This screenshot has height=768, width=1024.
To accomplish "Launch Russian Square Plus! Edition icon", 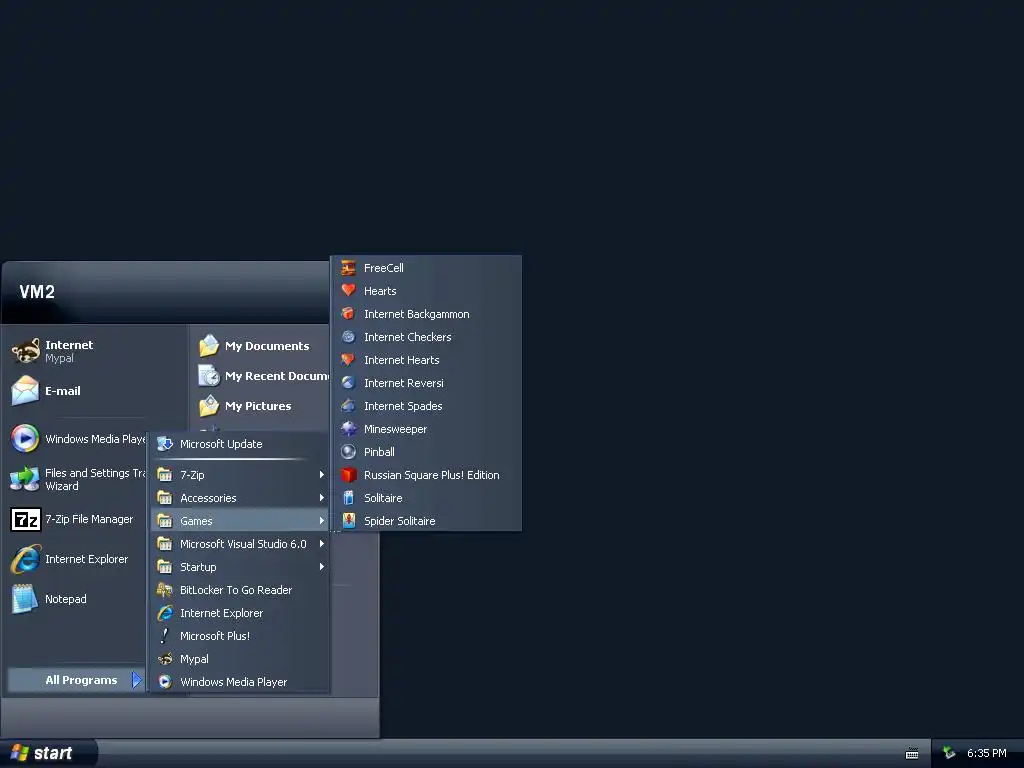I will [349, 475].
